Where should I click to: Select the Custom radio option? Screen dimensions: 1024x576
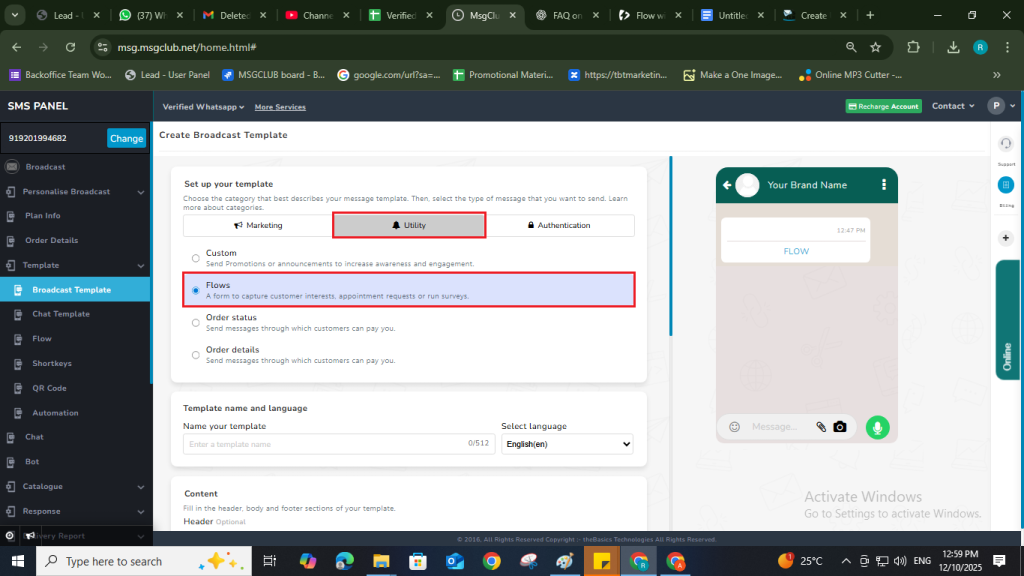[x=195, y=258]
